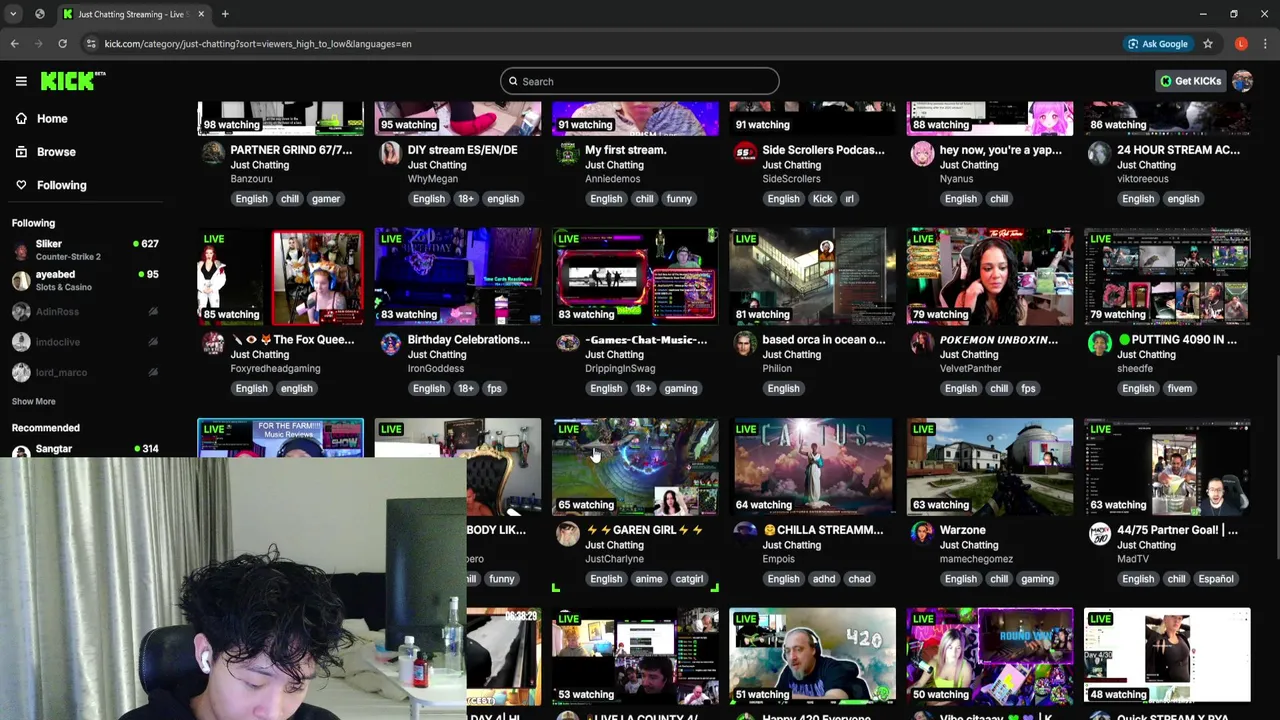Click irl tag under Side Scrollers Podcast

pyautogui.click(x=850, y=199)
